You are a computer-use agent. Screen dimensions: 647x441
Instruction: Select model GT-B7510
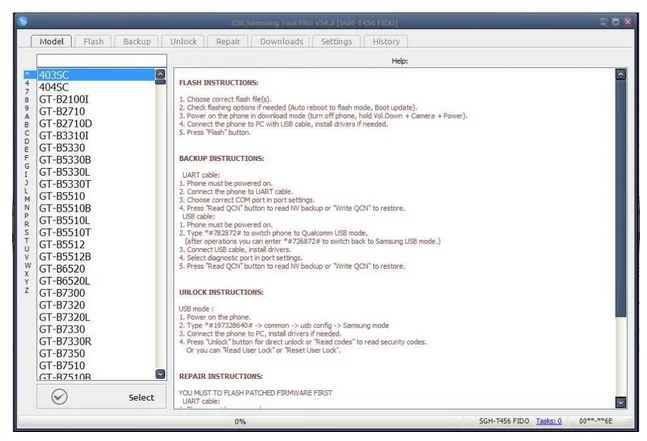tap(97, 366)
